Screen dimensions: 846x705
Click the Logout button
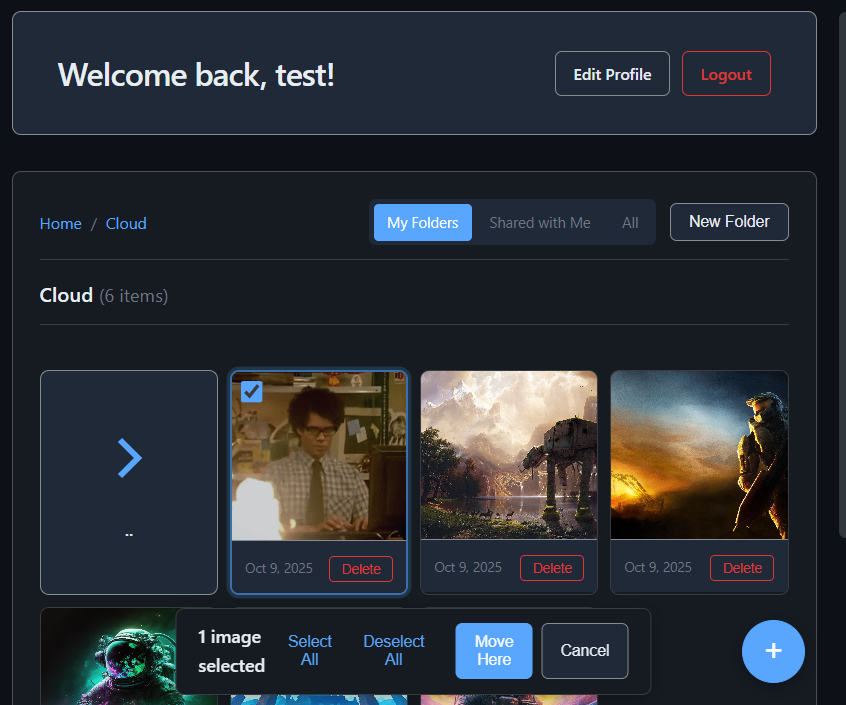click(x=726, y=74)
